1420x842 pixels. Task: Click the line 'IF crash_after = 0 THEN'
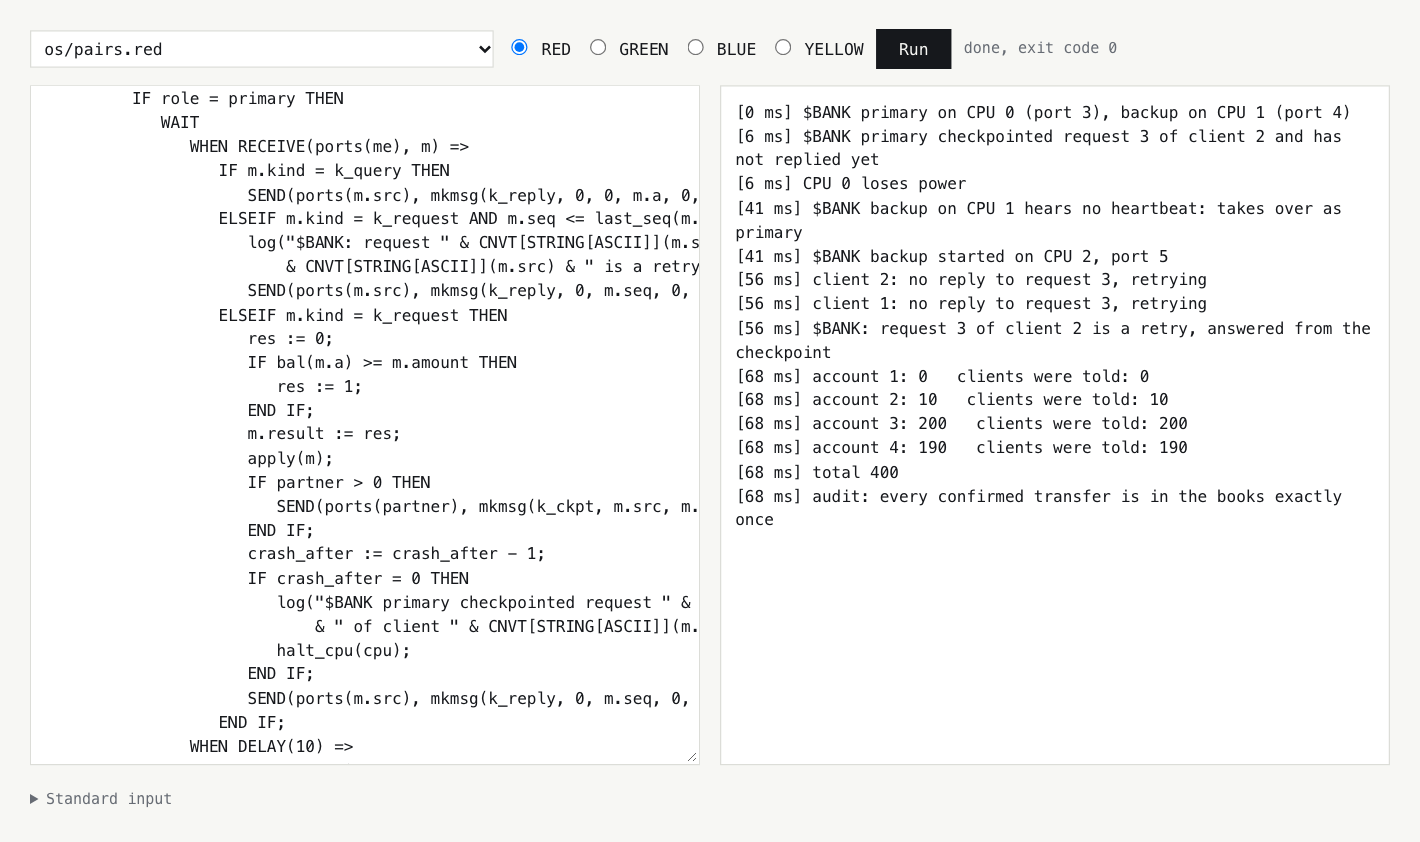pos(358,578)
